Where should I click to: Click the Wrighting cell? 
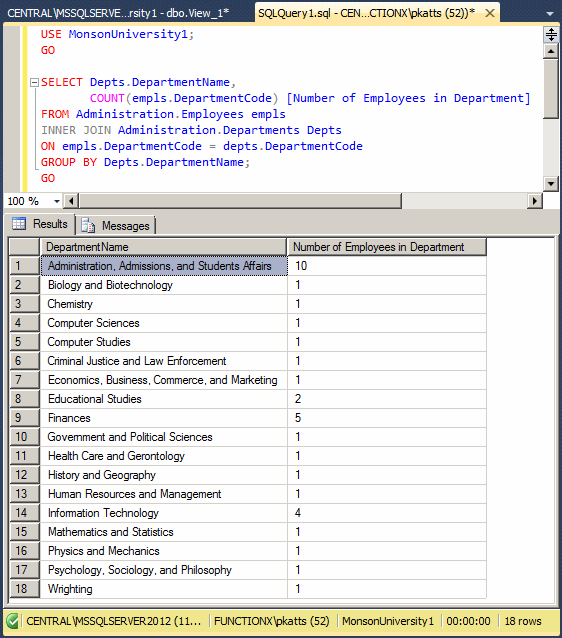pos(164,589)
